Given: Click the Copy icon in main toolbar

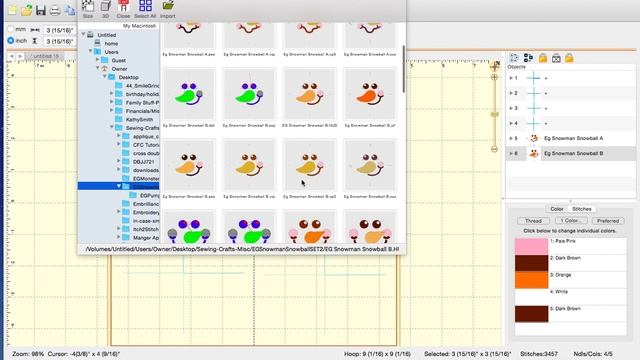Looking at the screenshot, I should (70, 10).
